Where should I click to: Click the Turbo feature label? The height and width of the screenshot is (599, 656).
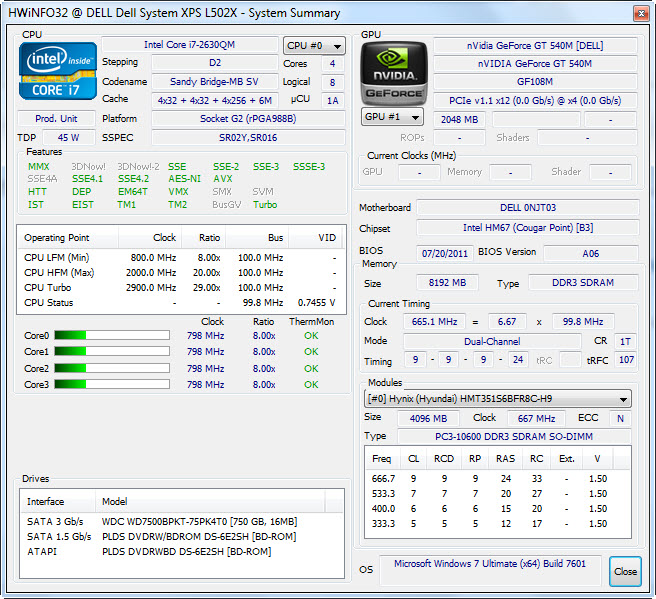(265, 205)
